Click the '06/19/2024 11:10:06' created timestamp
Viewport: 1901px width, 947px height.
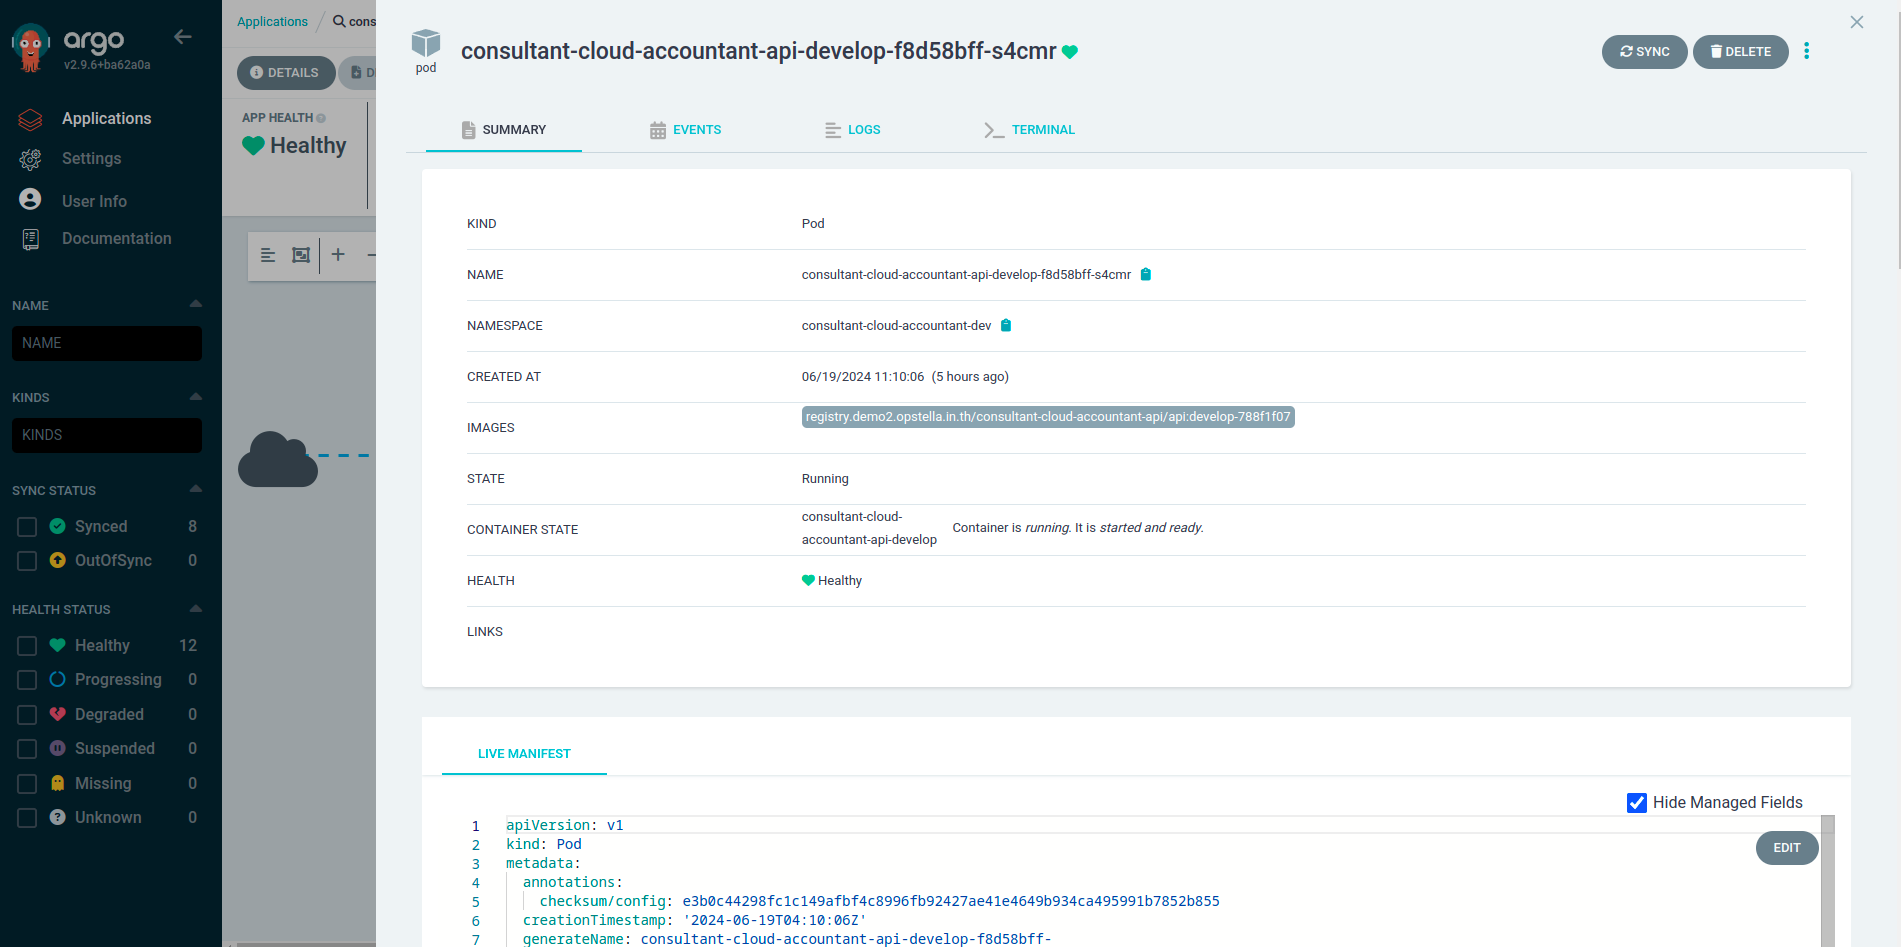click(x=863, y=377)
